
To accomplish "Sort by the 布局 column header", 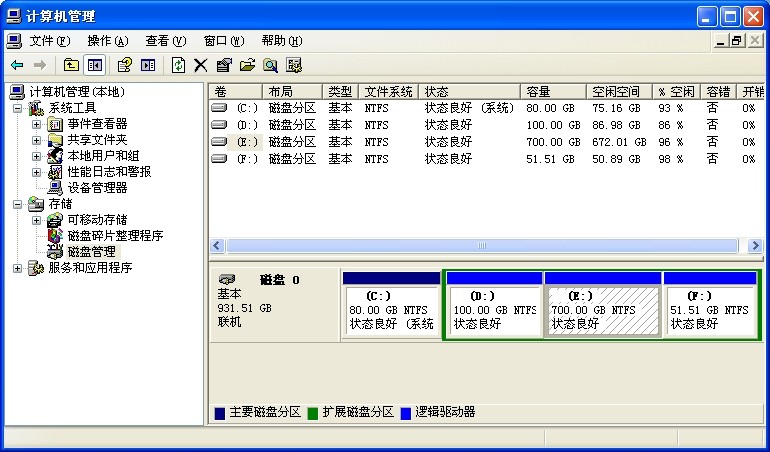I will 292,91.
